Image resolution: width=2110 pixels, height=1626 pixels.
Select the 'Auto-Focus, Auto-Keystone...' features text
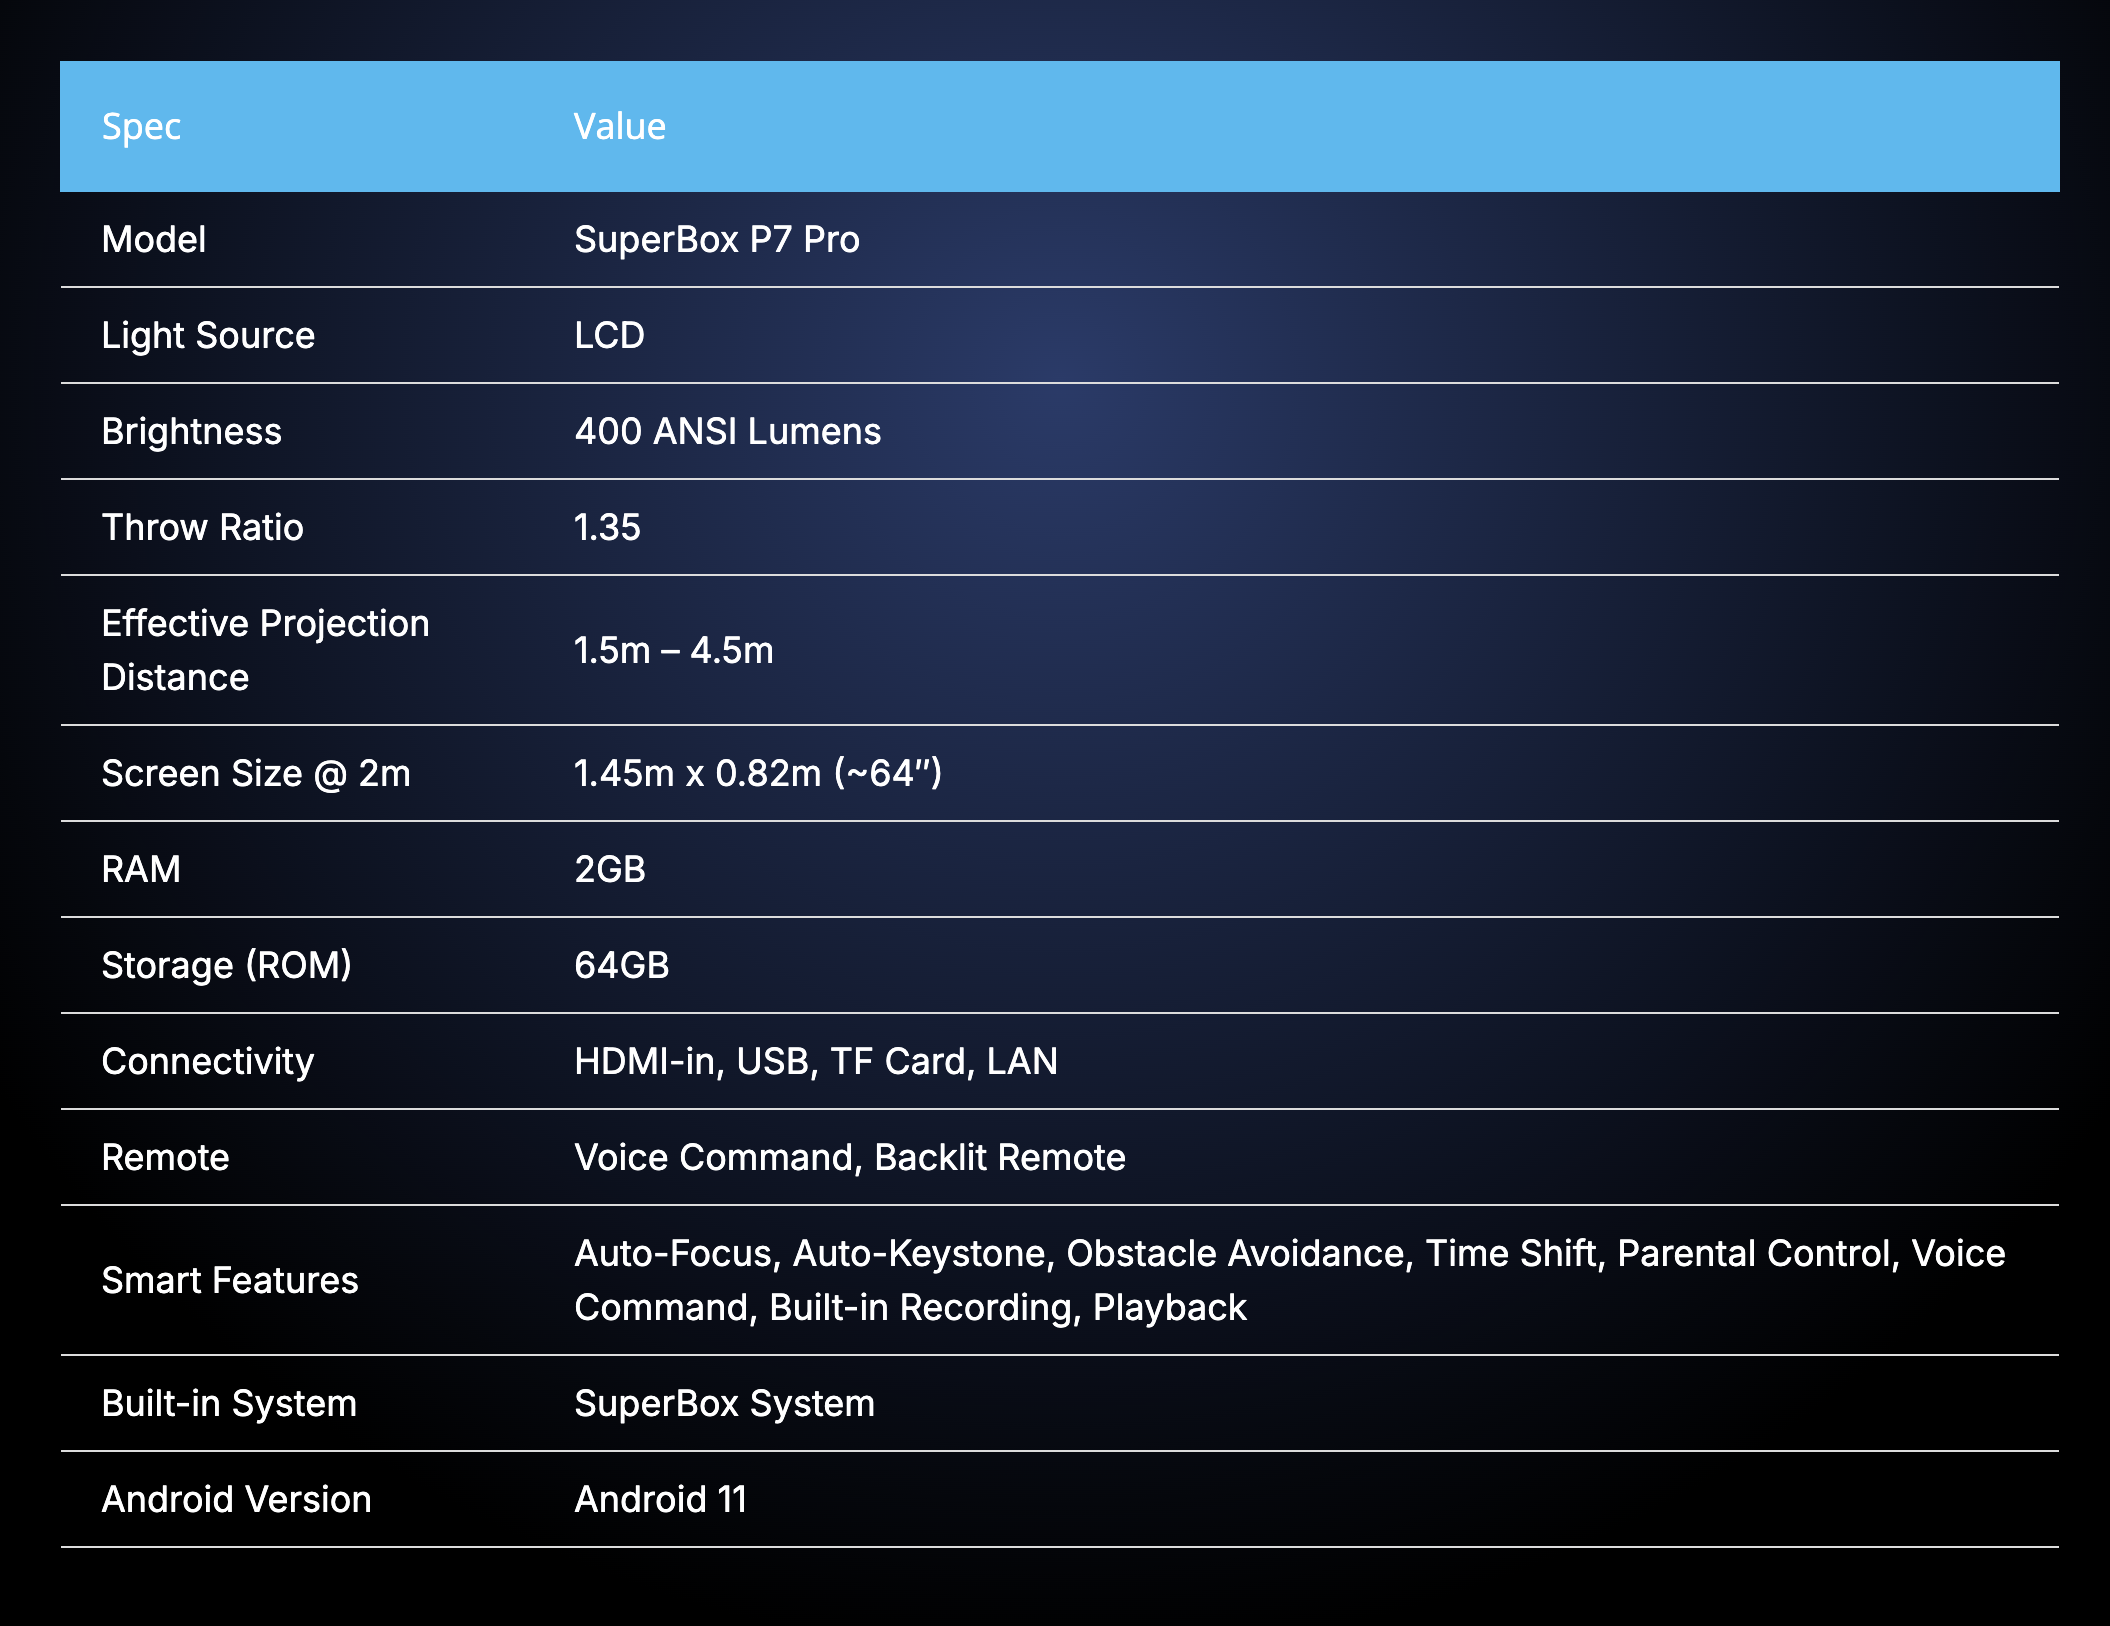click(1290, 1281)
